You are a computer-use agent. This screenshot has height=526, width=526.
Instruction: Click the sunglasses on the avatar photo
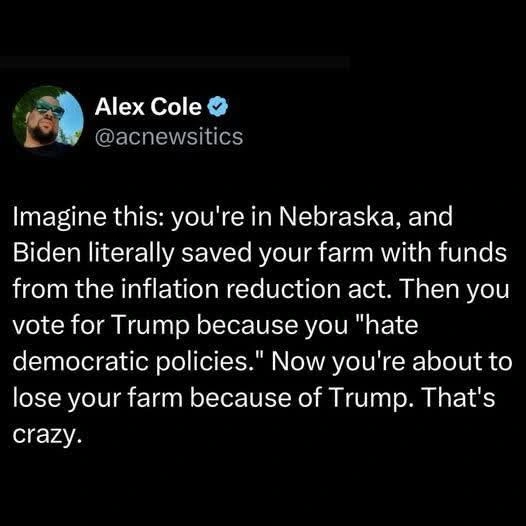coord(49,107)
